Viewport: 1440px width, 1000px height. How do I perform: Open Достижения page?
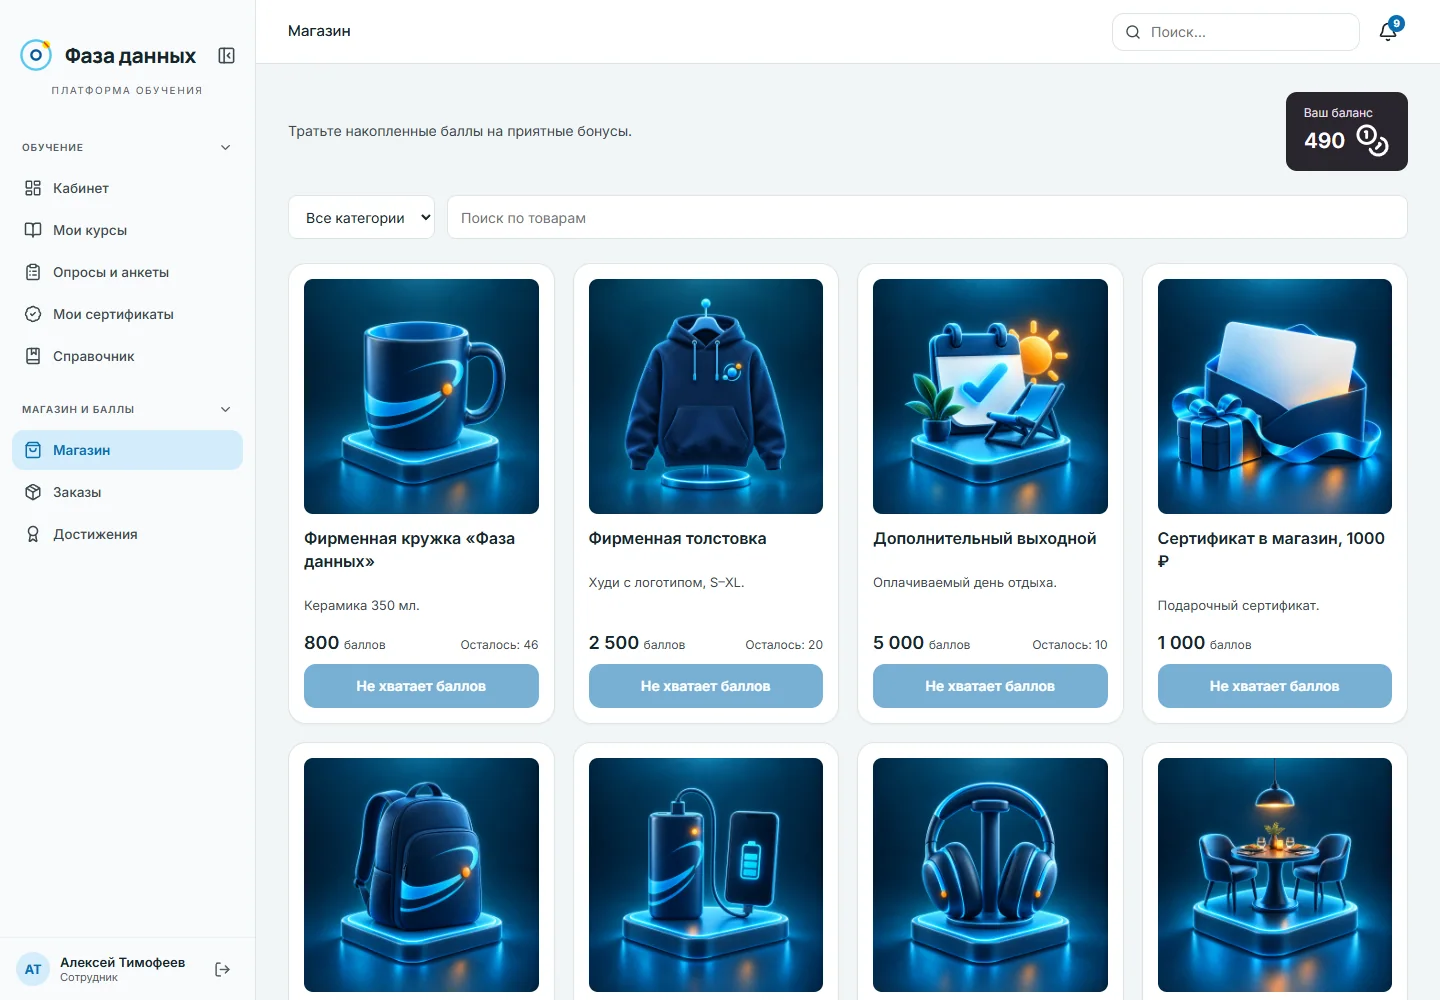point(127,534)
